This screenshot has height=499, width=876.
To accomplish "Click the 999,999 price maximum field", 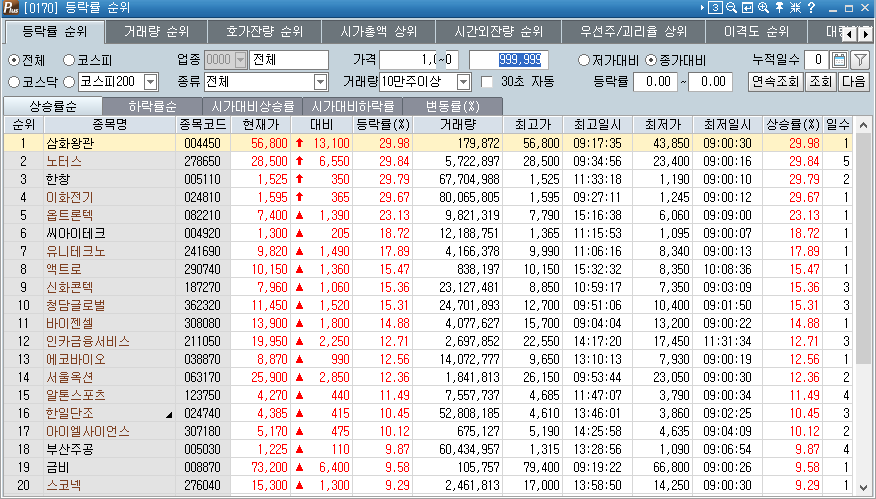I will 508,60.
